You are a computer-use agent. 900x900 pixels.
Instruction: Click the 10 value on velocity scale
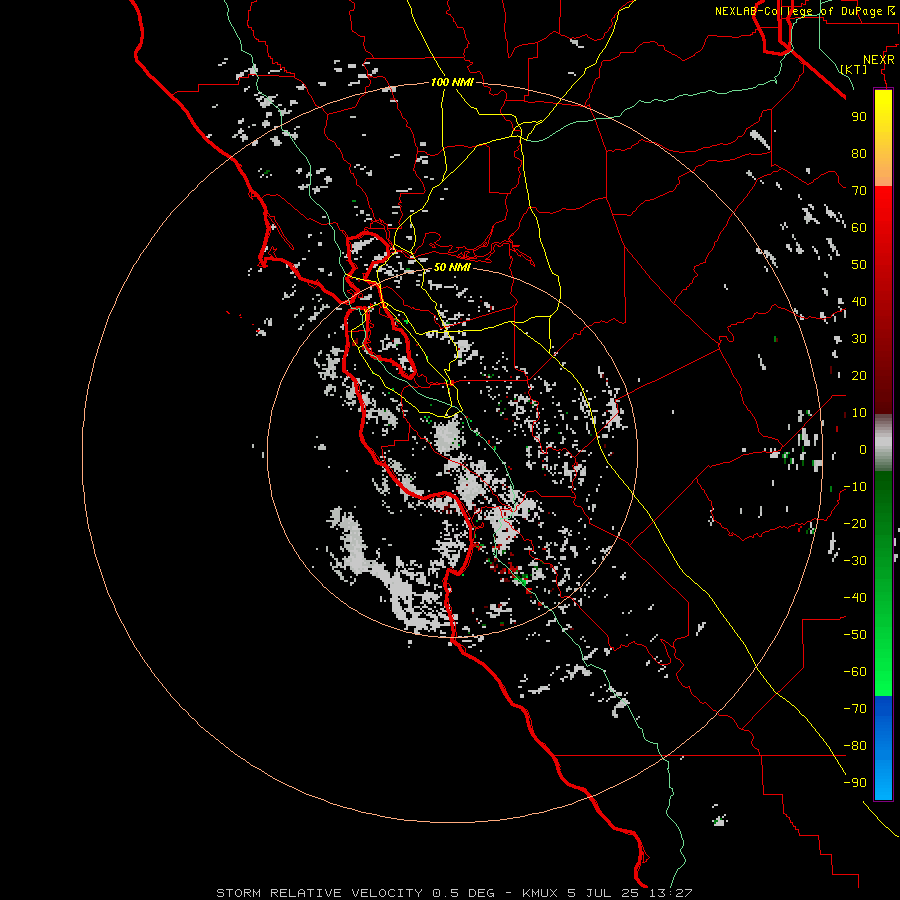pos(859,413)
